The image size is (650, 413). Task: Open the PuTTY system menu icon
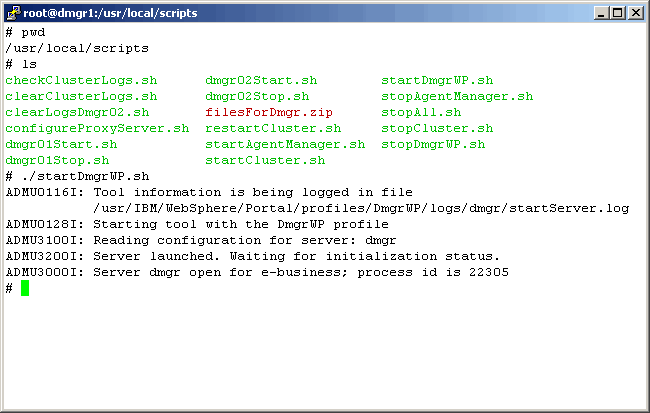[12, 12]
